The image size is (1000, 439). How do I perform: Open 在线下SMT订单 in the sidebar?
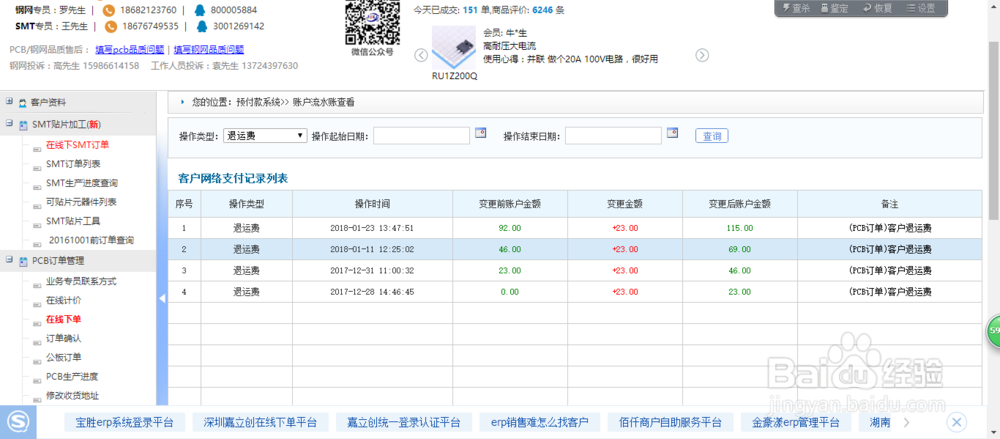(77, 145)
